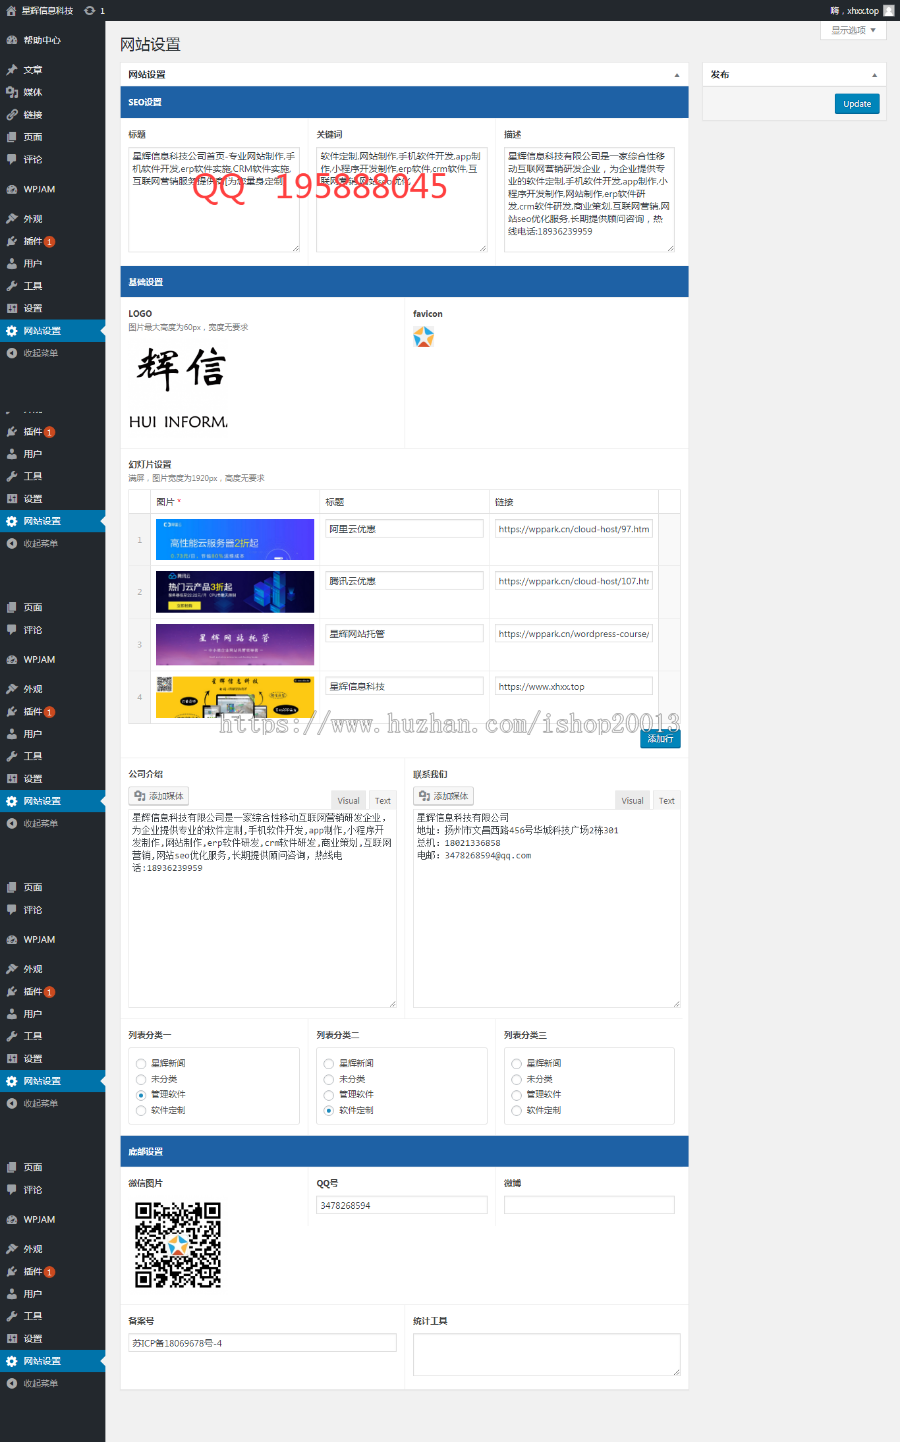Screen dimensions: 900x1442
Task: Click the 星辉信息科技 slide title field
Action: point(405,686)
